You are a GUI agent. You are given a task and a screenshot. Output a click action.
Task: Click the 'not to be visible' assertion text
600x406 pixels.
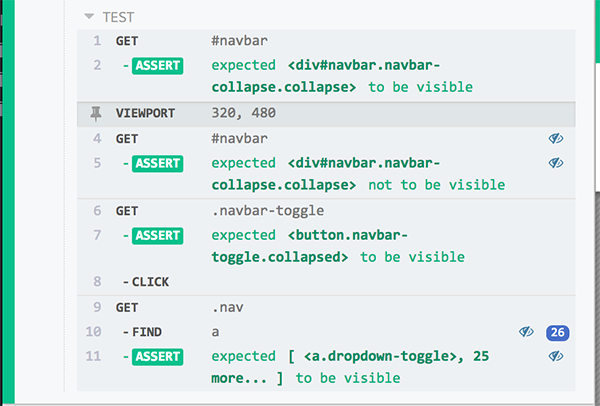(435, 185)
